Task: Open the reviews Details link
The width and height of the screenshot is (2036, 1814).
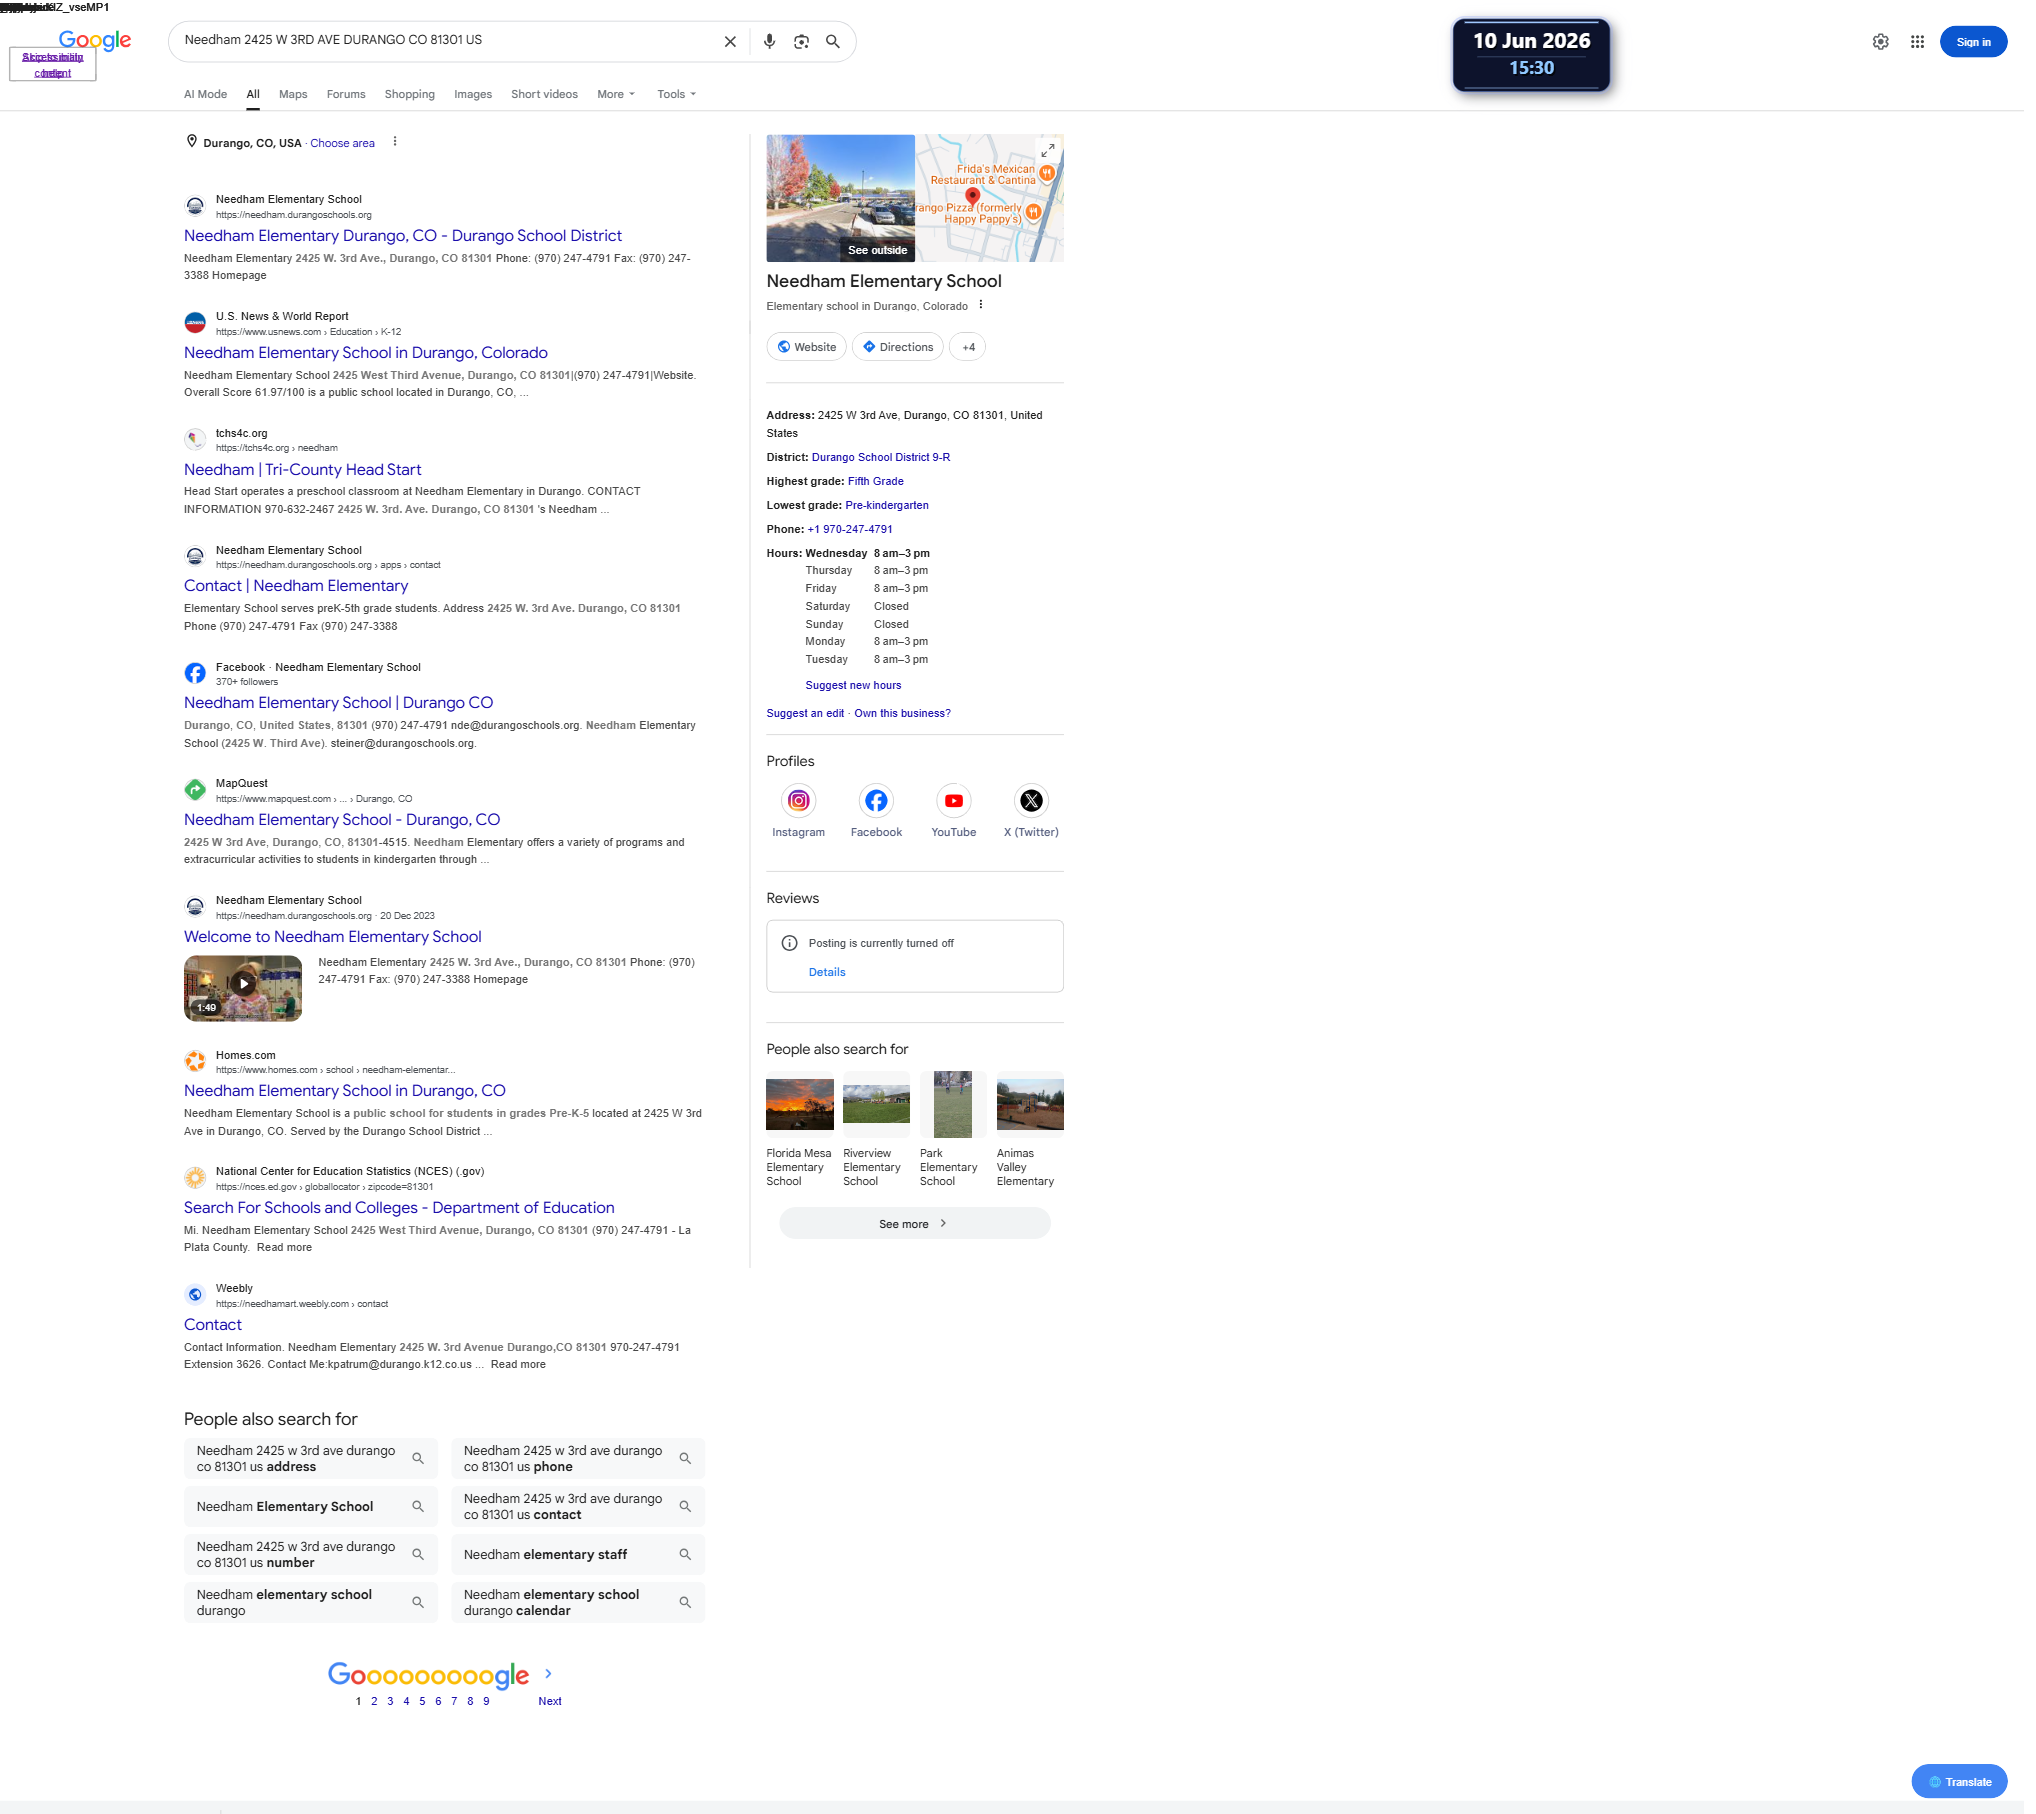Action: [x=827, y=972]
